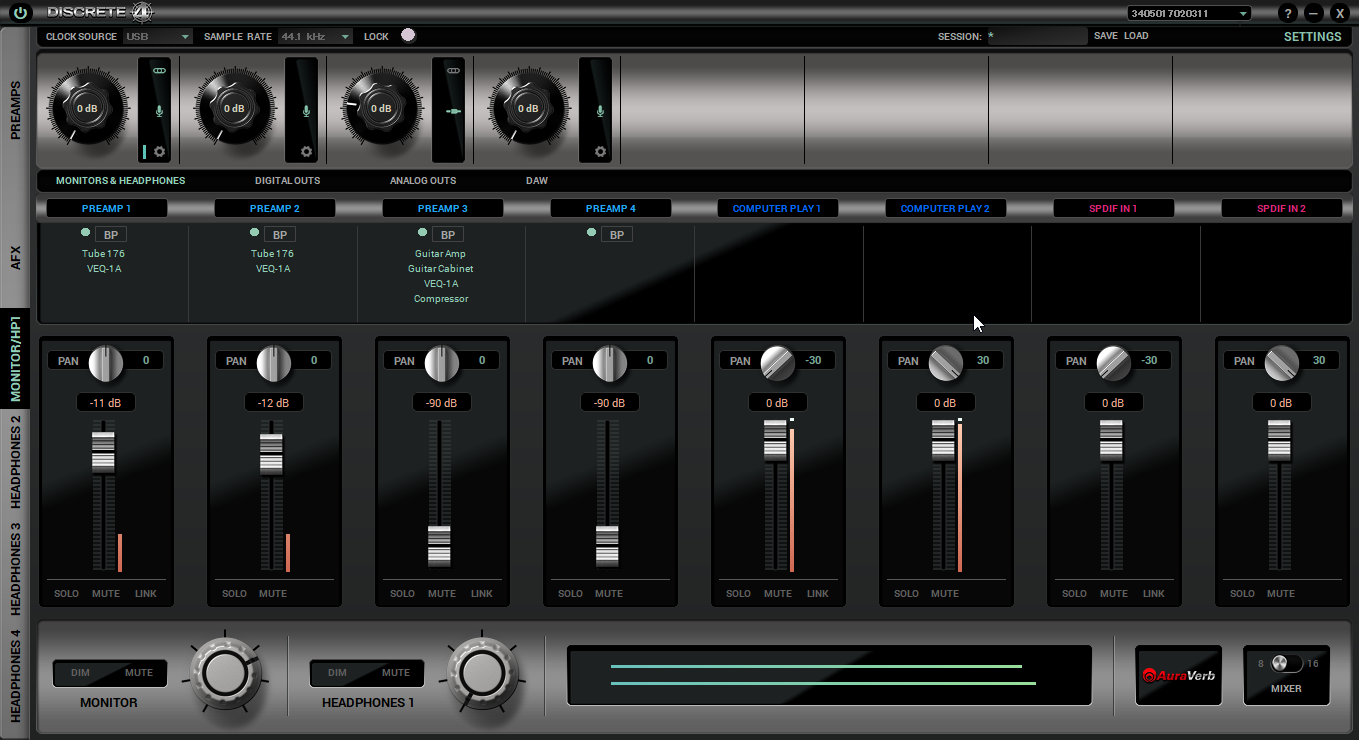Click Preamp 1 channel pan knob
1359x740 pixels.
pos(105,362)
